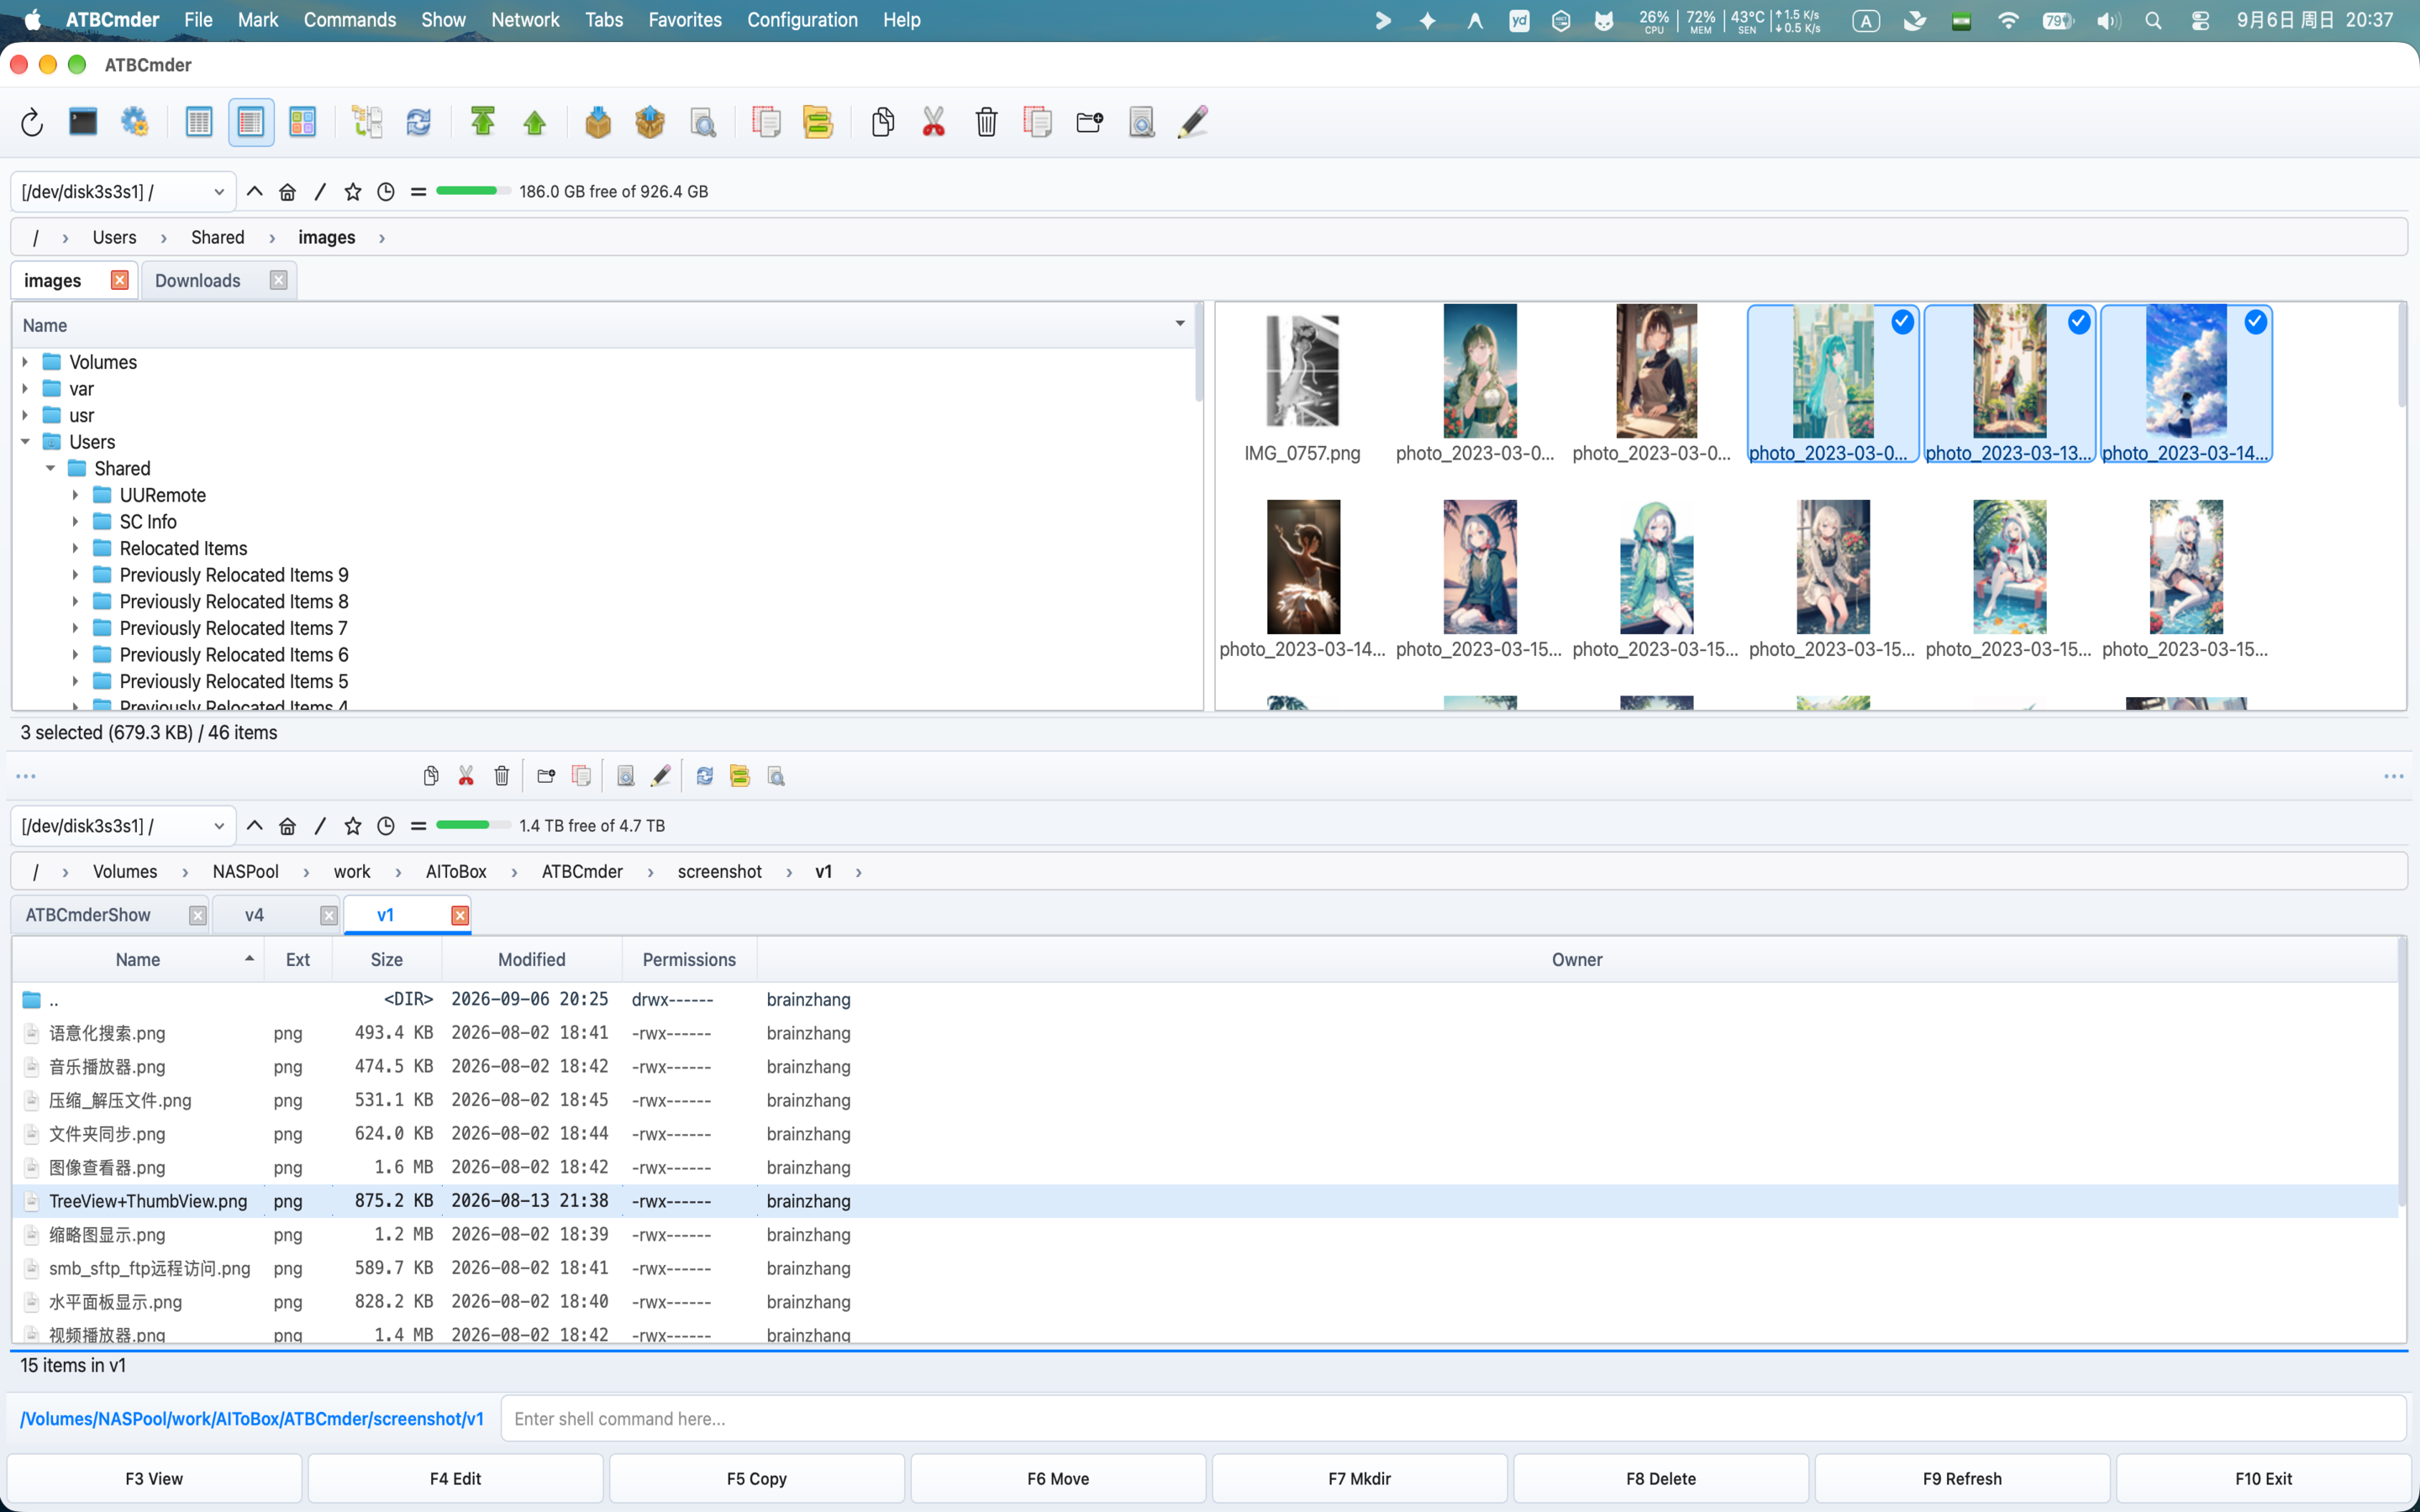Expand the Volumes folder in the tree
Screen dimensions: 2420x1512
(26, 362)
